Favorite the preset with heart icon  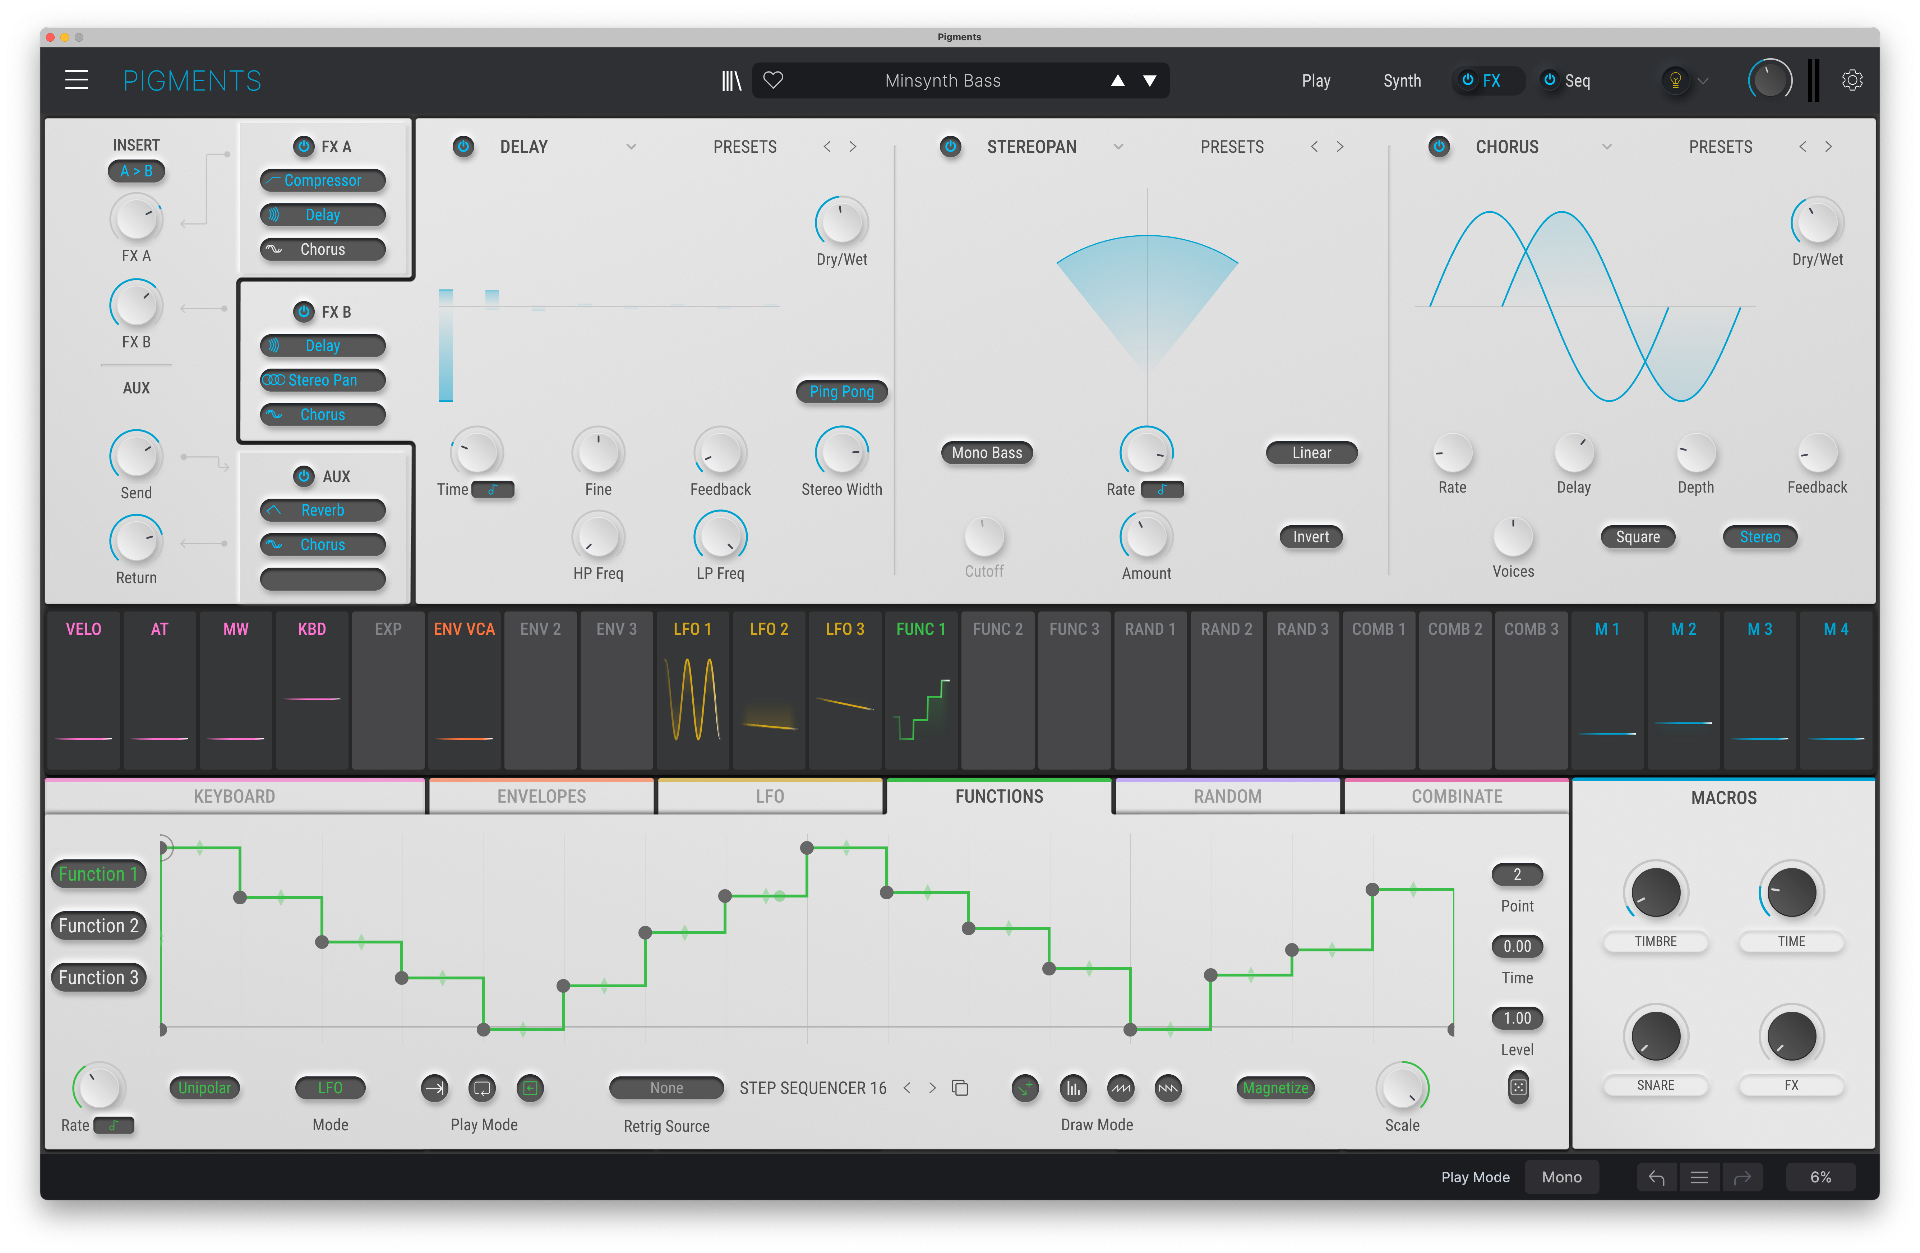(x=773, y=81)
